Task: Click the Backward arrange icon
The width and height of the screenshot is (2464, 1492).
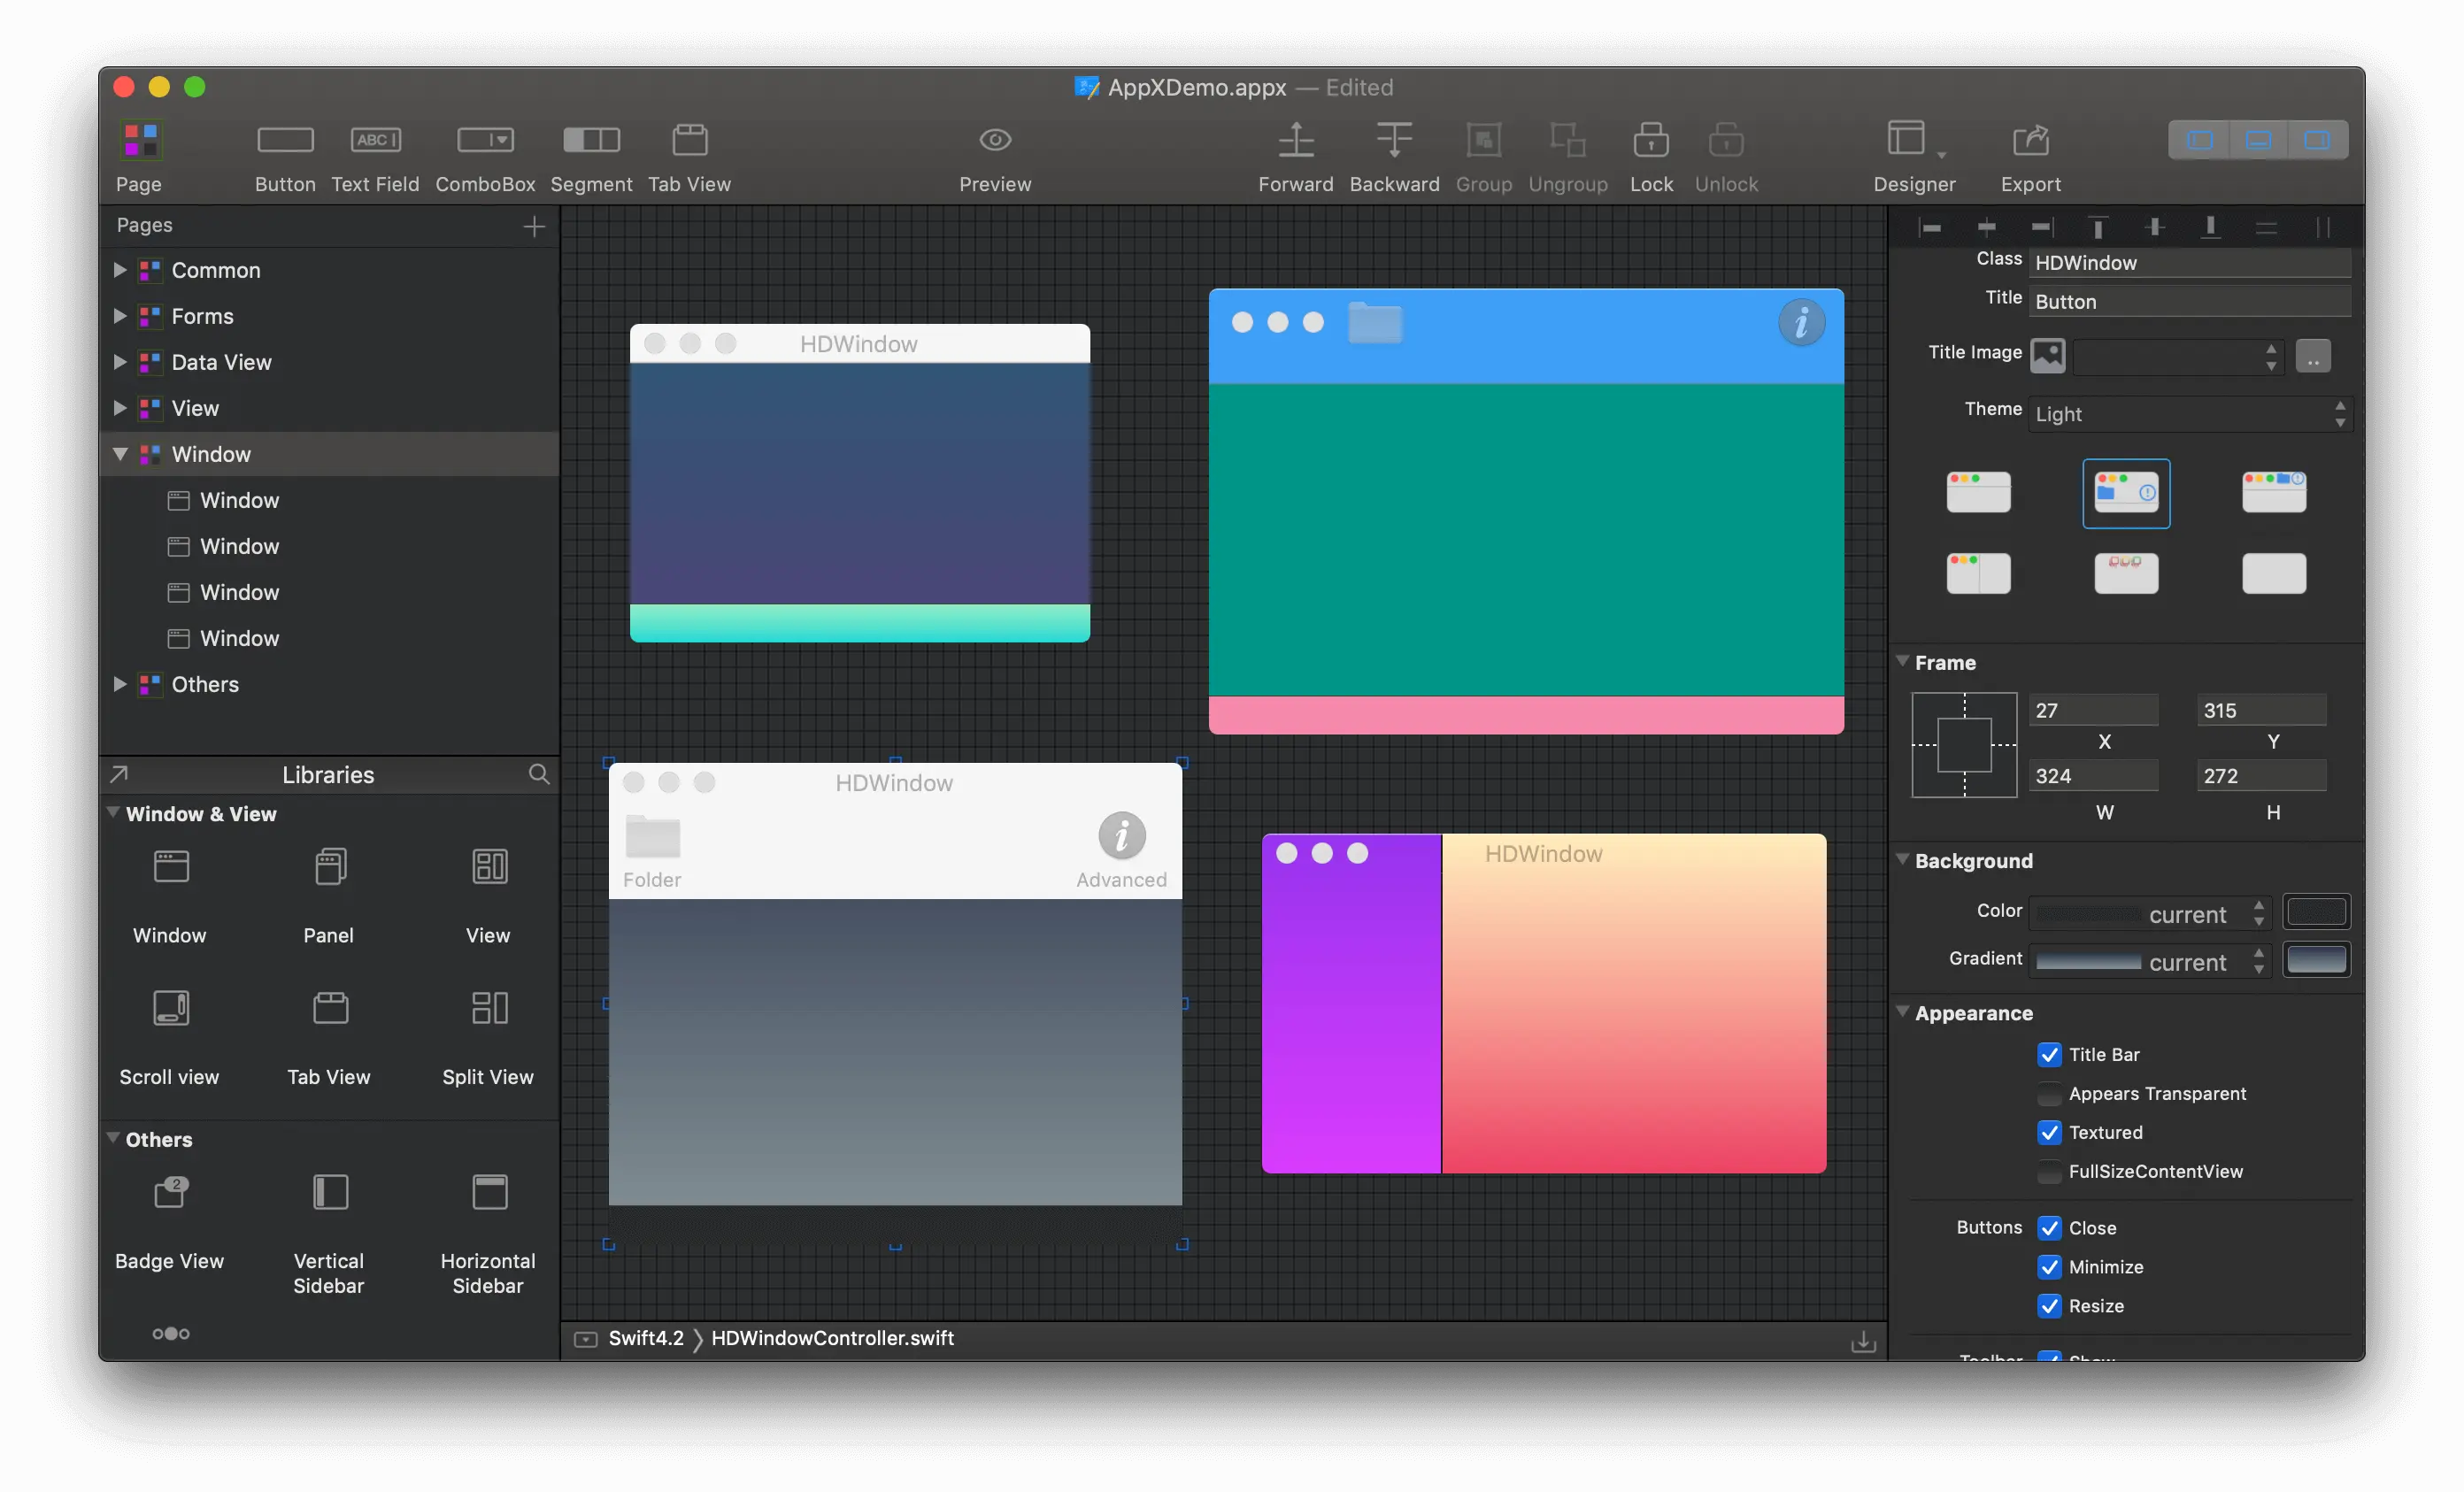Action: tap(1393, 140)
